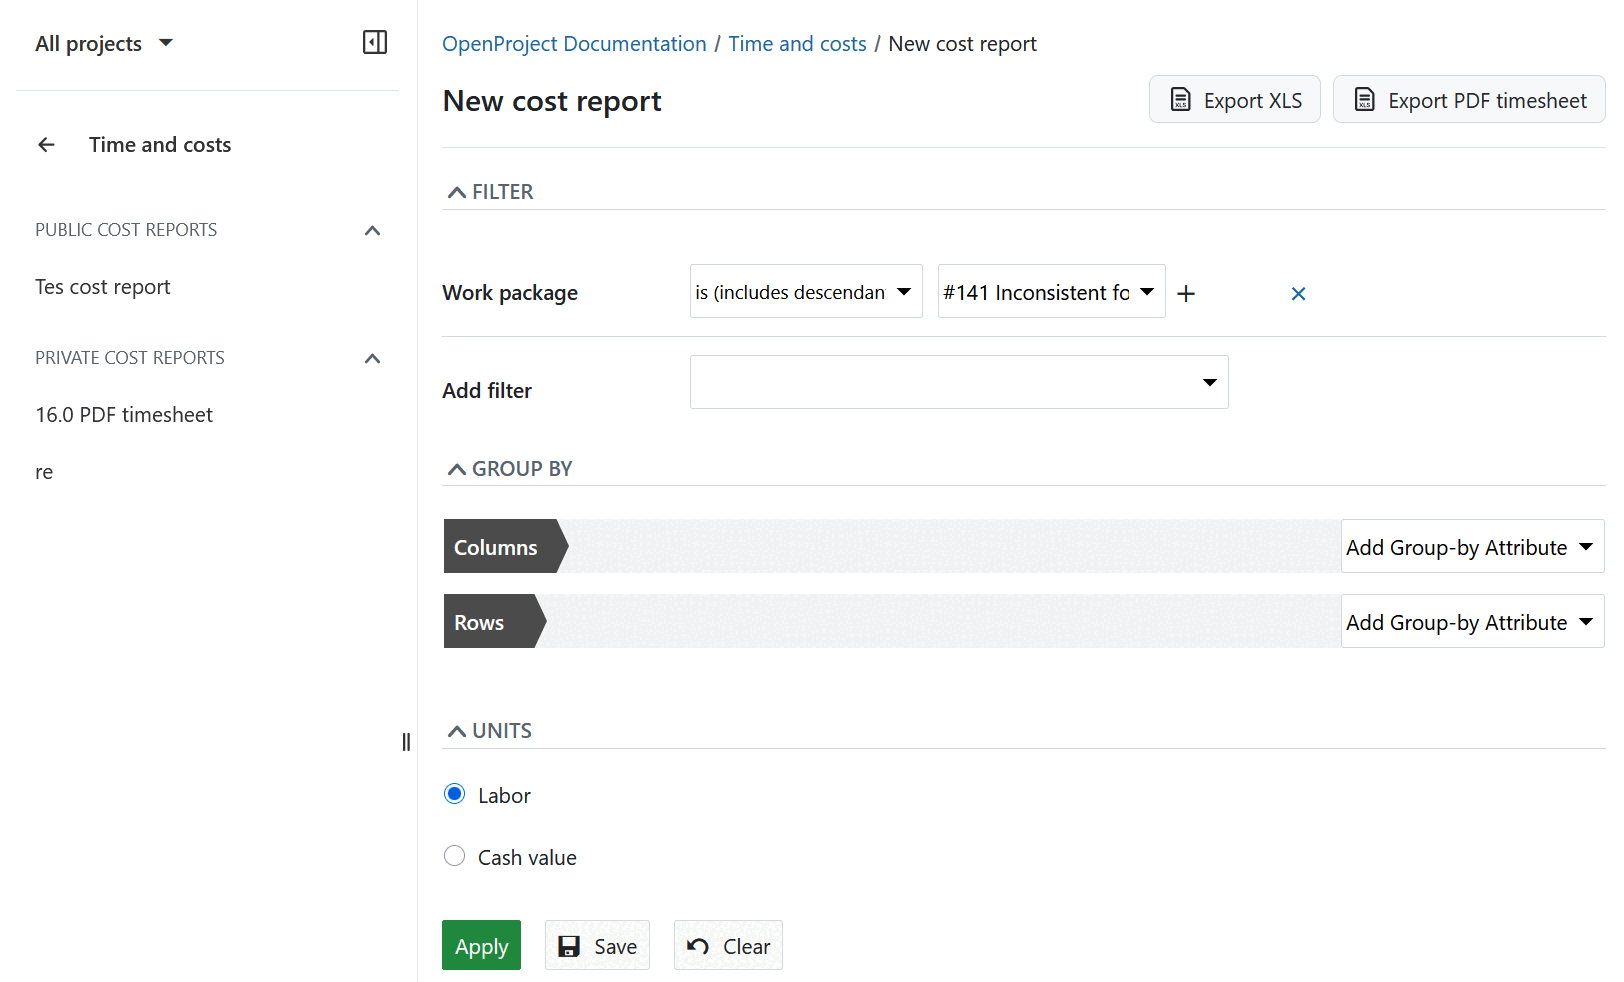Add another work package value with plus icon

pyautogui.click(x=1186, y=293)
